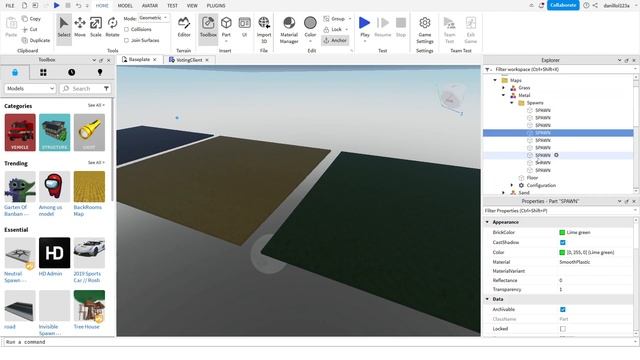Click the search filter icon in Toolbox
Screen dimensions: 640x360
106,89
